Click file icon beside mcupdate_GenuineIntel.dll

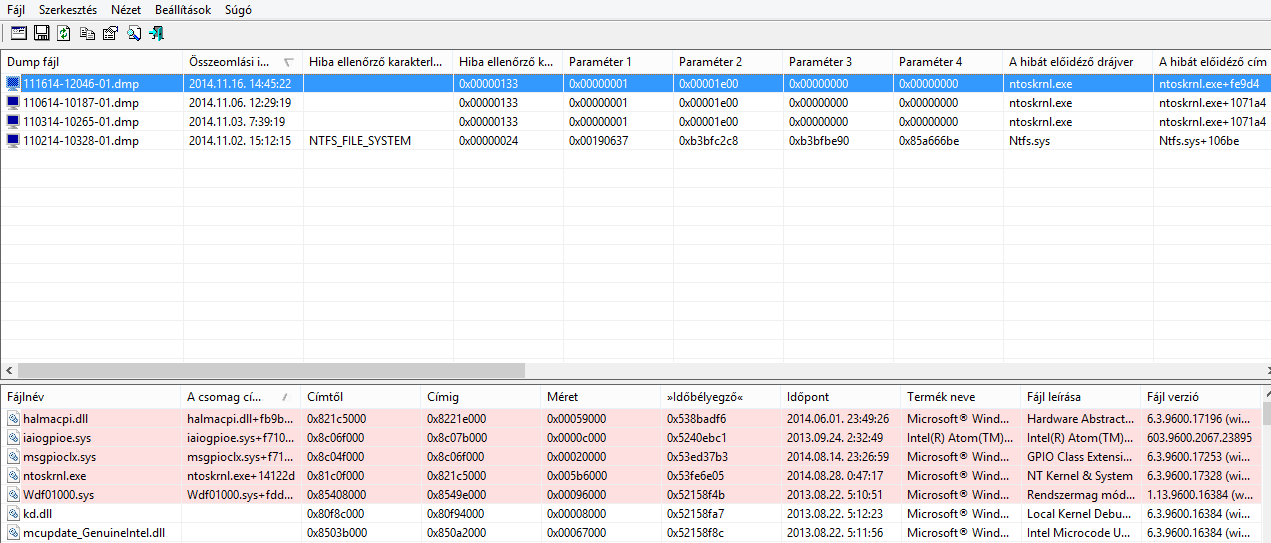coord(13,533)
